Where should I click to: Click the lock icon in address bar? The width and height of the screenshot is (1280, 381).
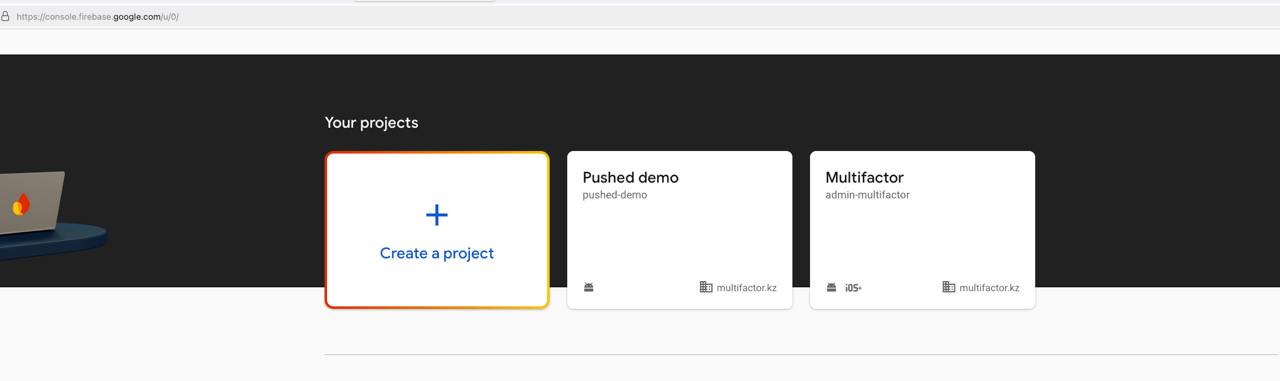[x=5, y=17]
